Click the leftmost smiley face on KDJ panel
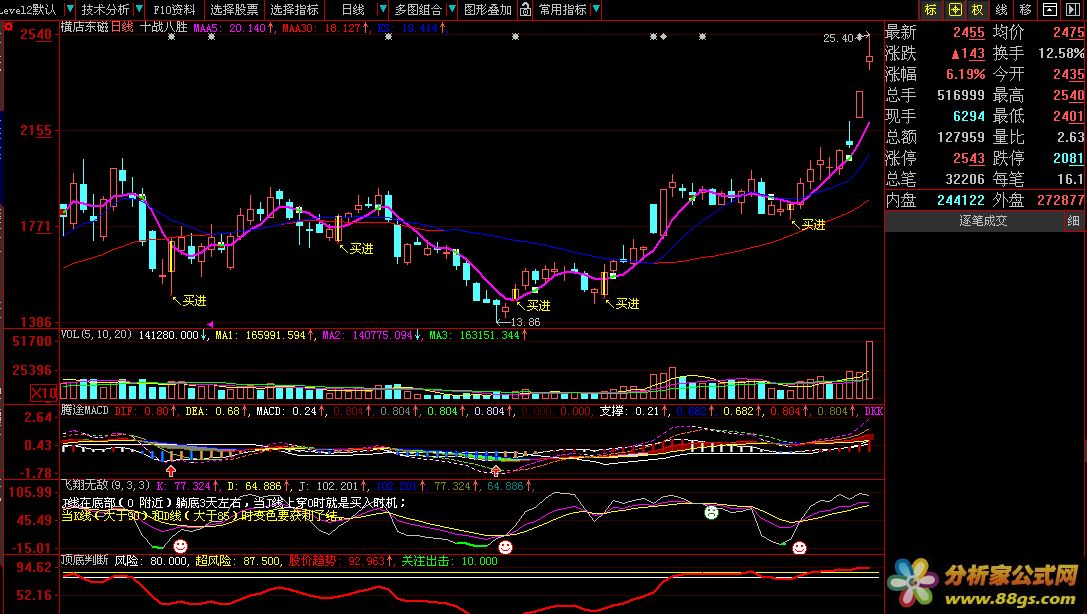This screenshot has width=1087, height=614. coord(180,546)
